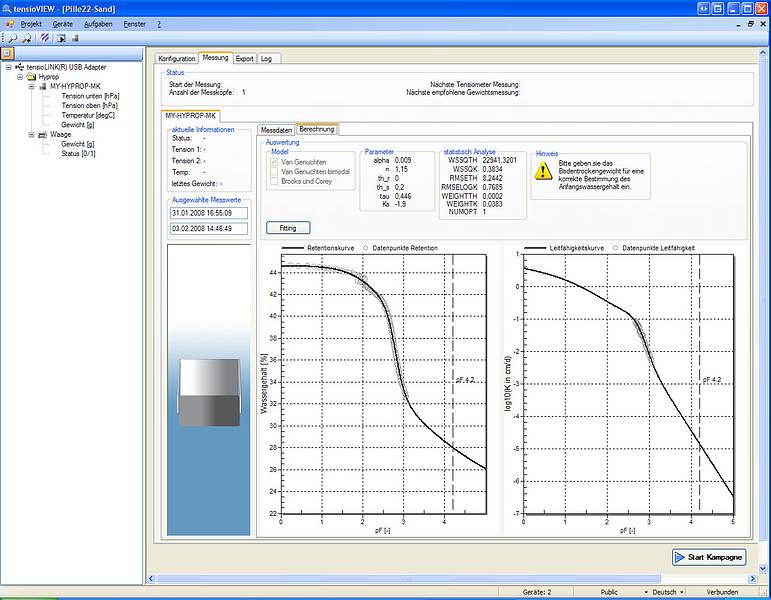Click the Waage scale icon in the tree
Image resolution: width=771 pixels, height=600 pixels.
[x=43, y=134]
